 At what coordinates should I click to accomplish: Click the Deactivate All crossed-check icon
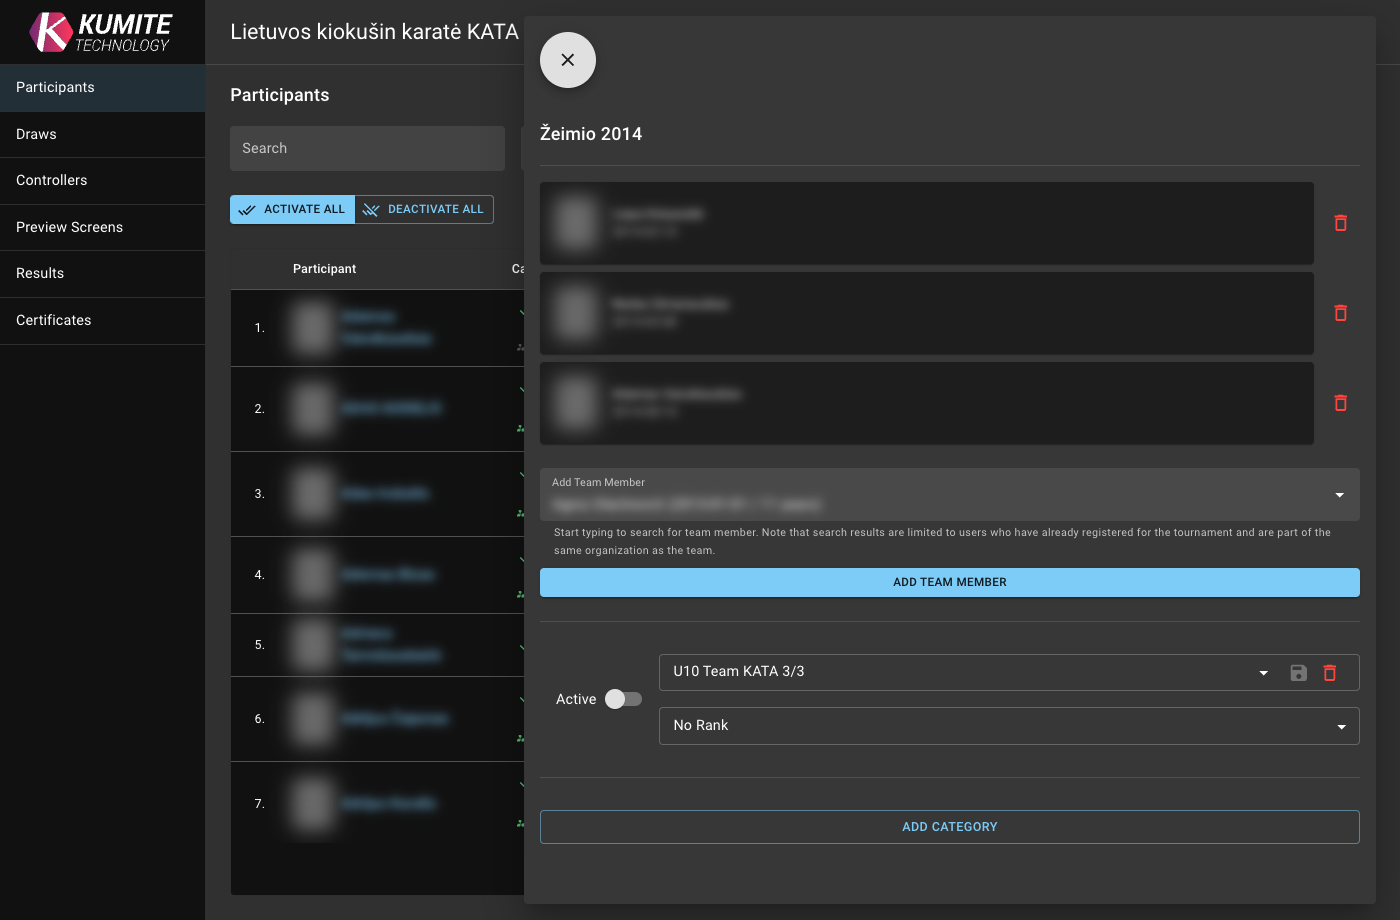coord(371,210)
